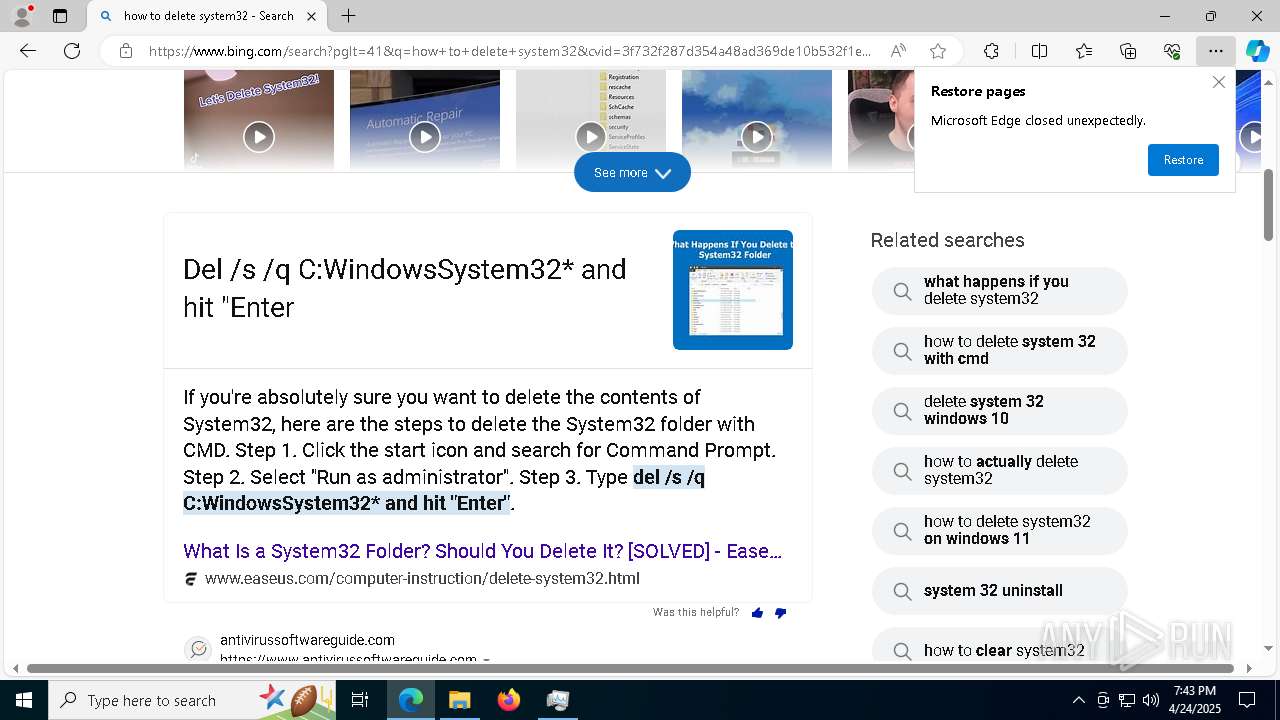Image resolution: width=1280 pixels, height=720 pixels.
Task: Mark answer unhelpful with thumbs down
Action: (x=781, y=613)
